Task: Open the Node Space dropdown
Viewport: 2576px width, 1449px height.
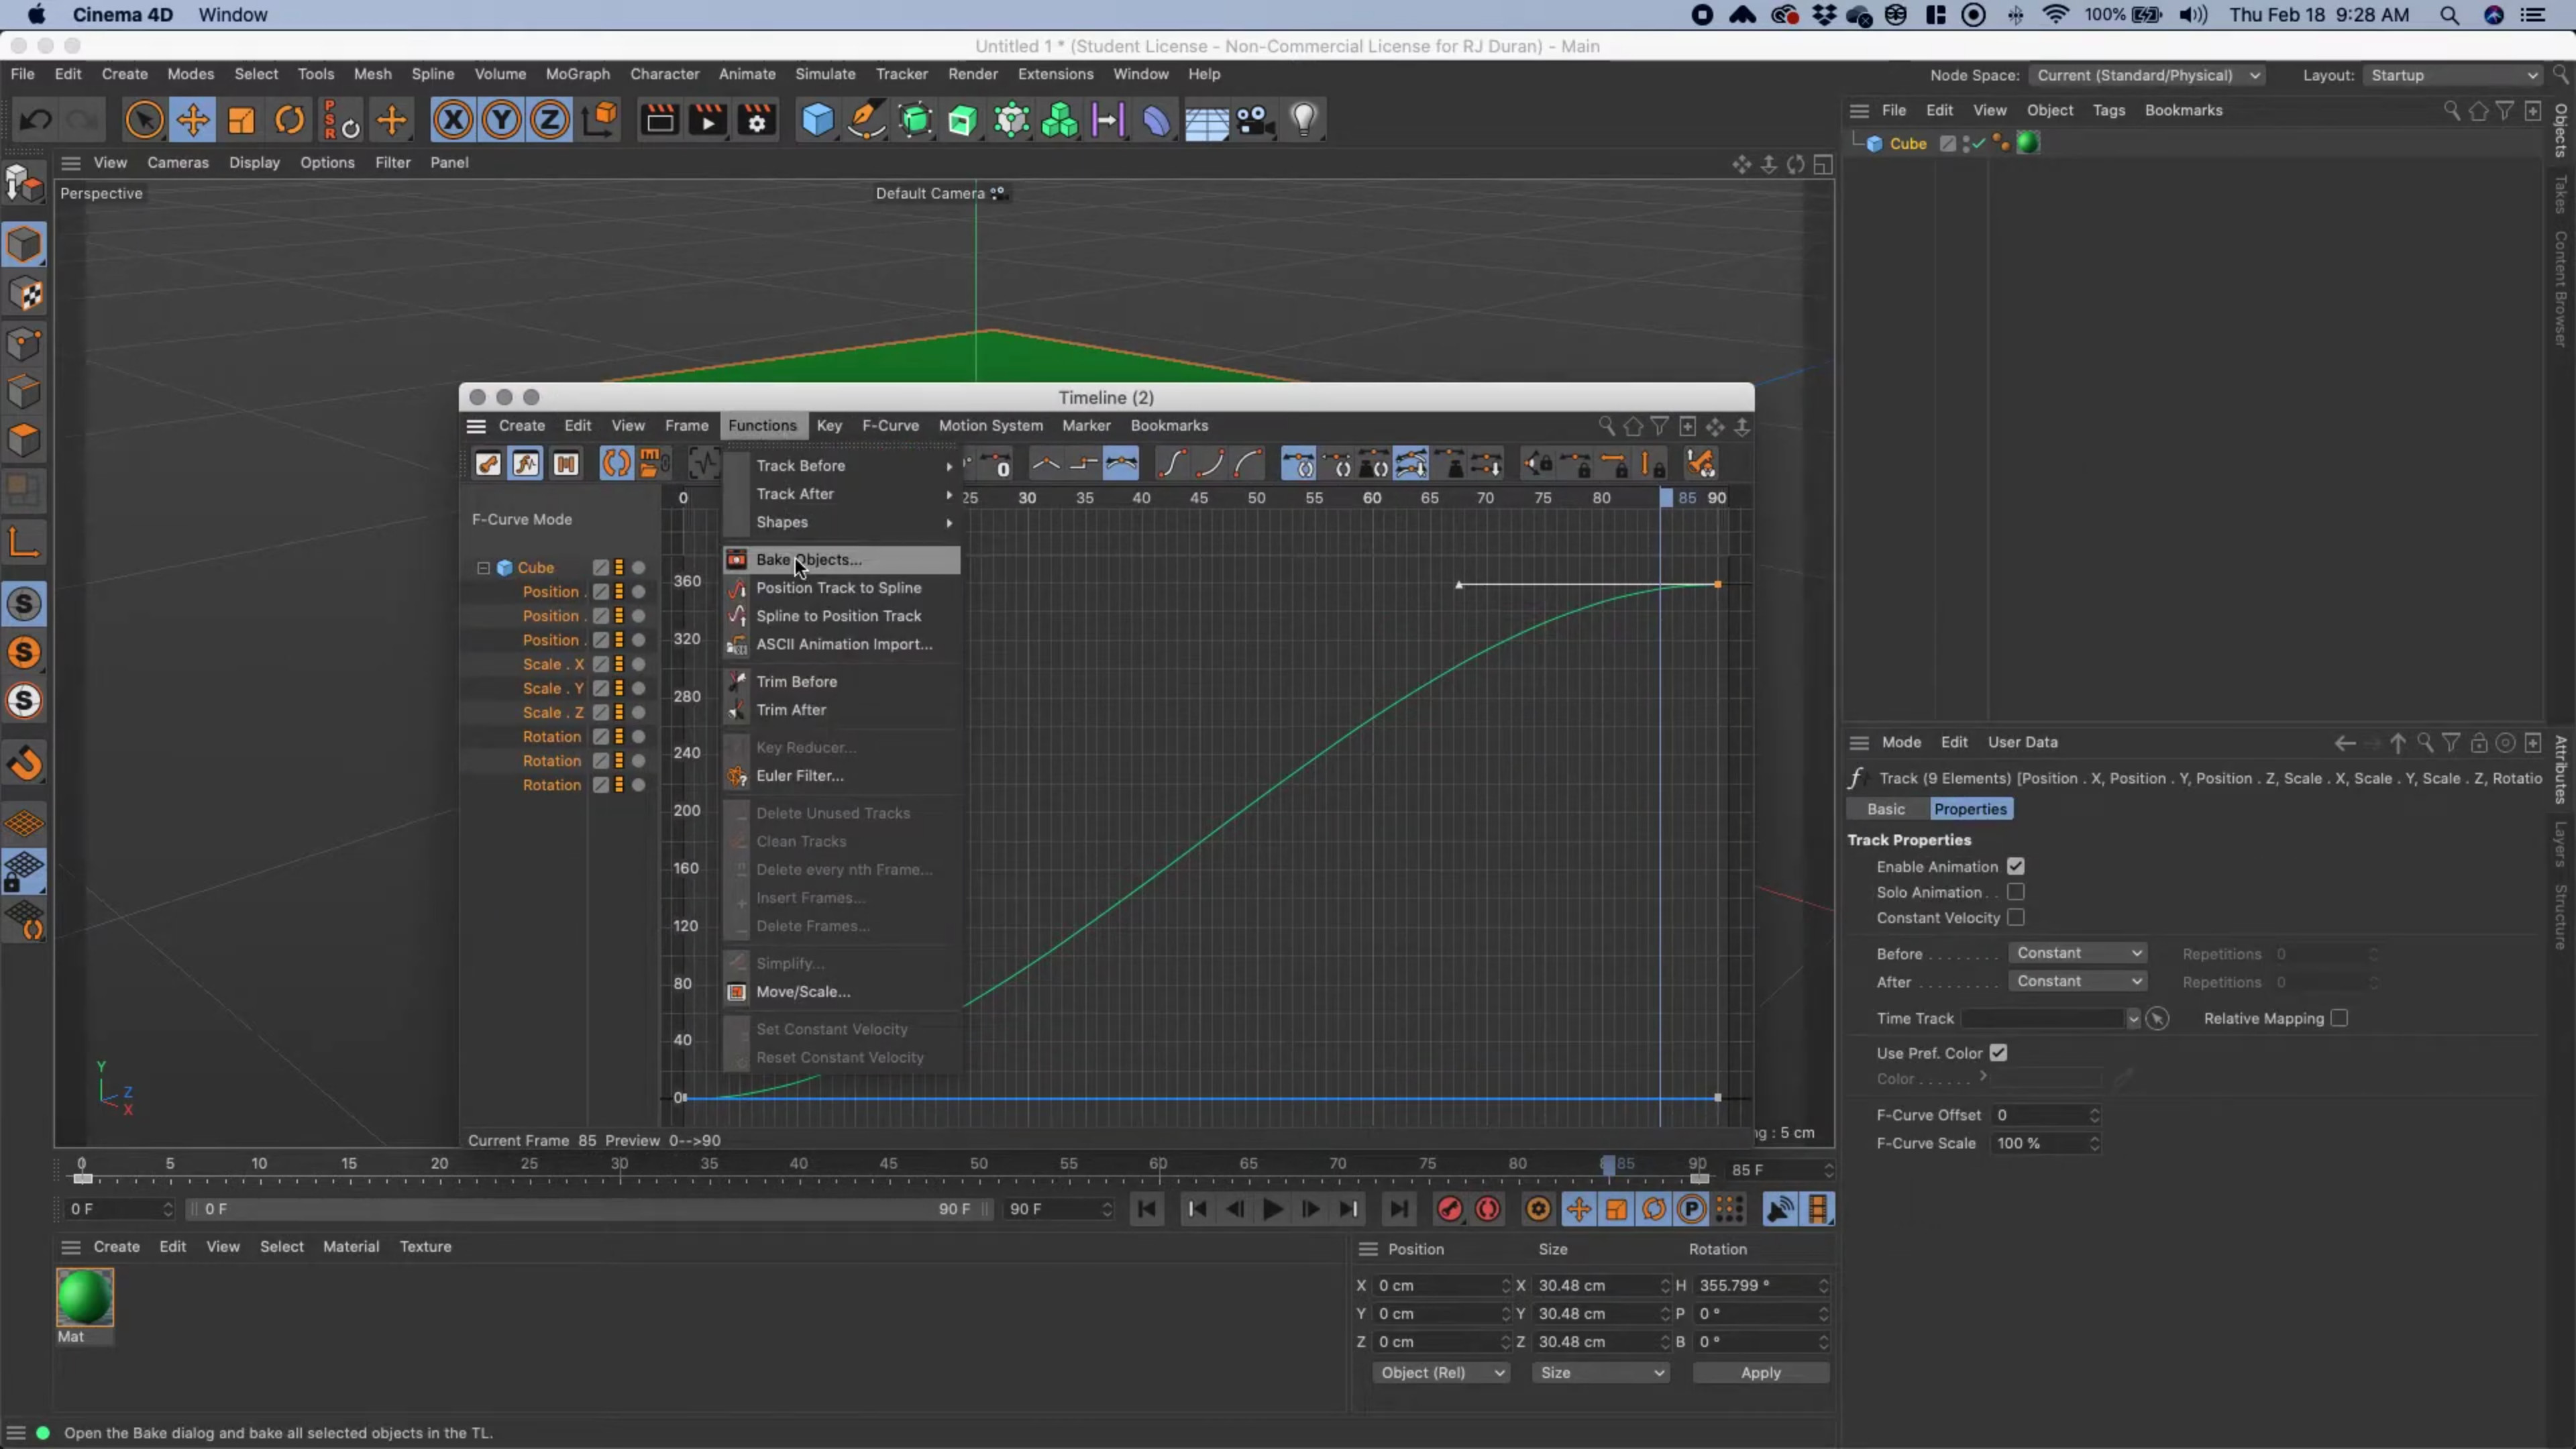Action: click(2148, 75)
